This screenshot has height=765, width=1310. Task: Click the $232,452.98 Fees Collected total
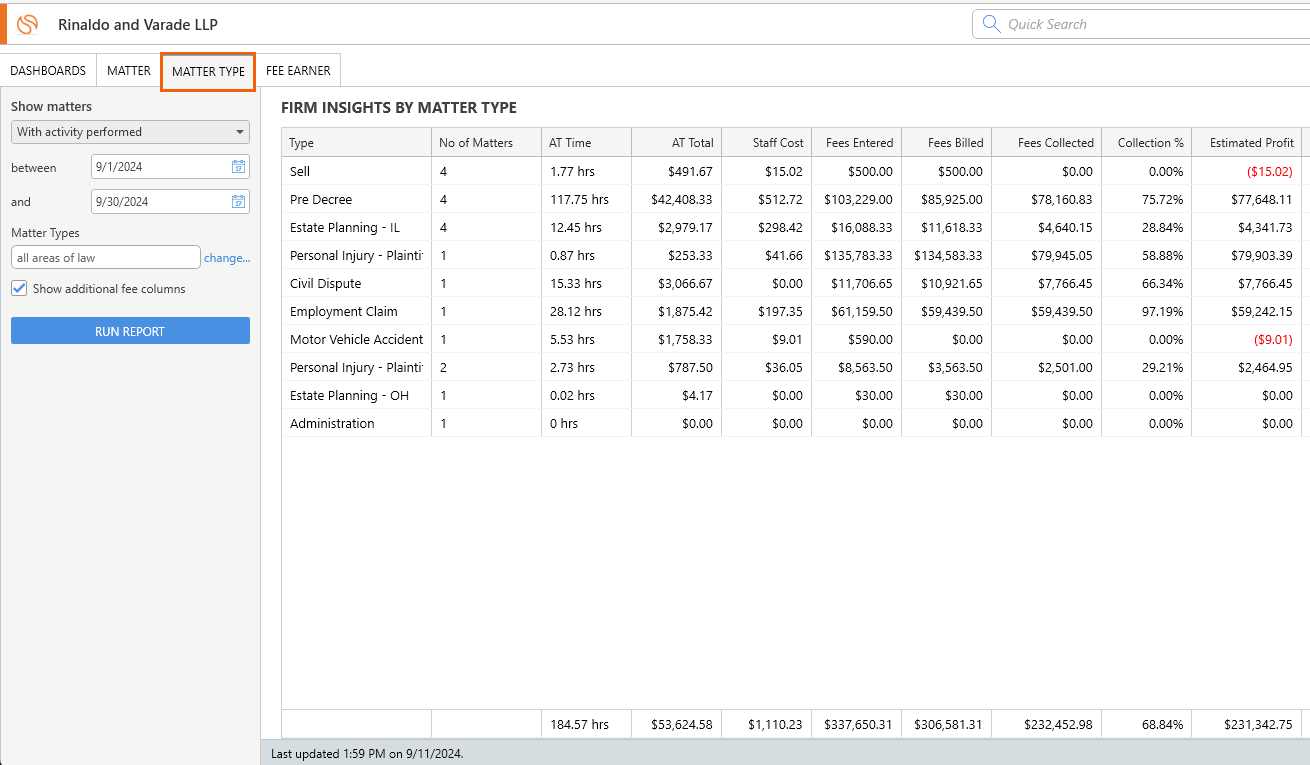pos(1046,724)
